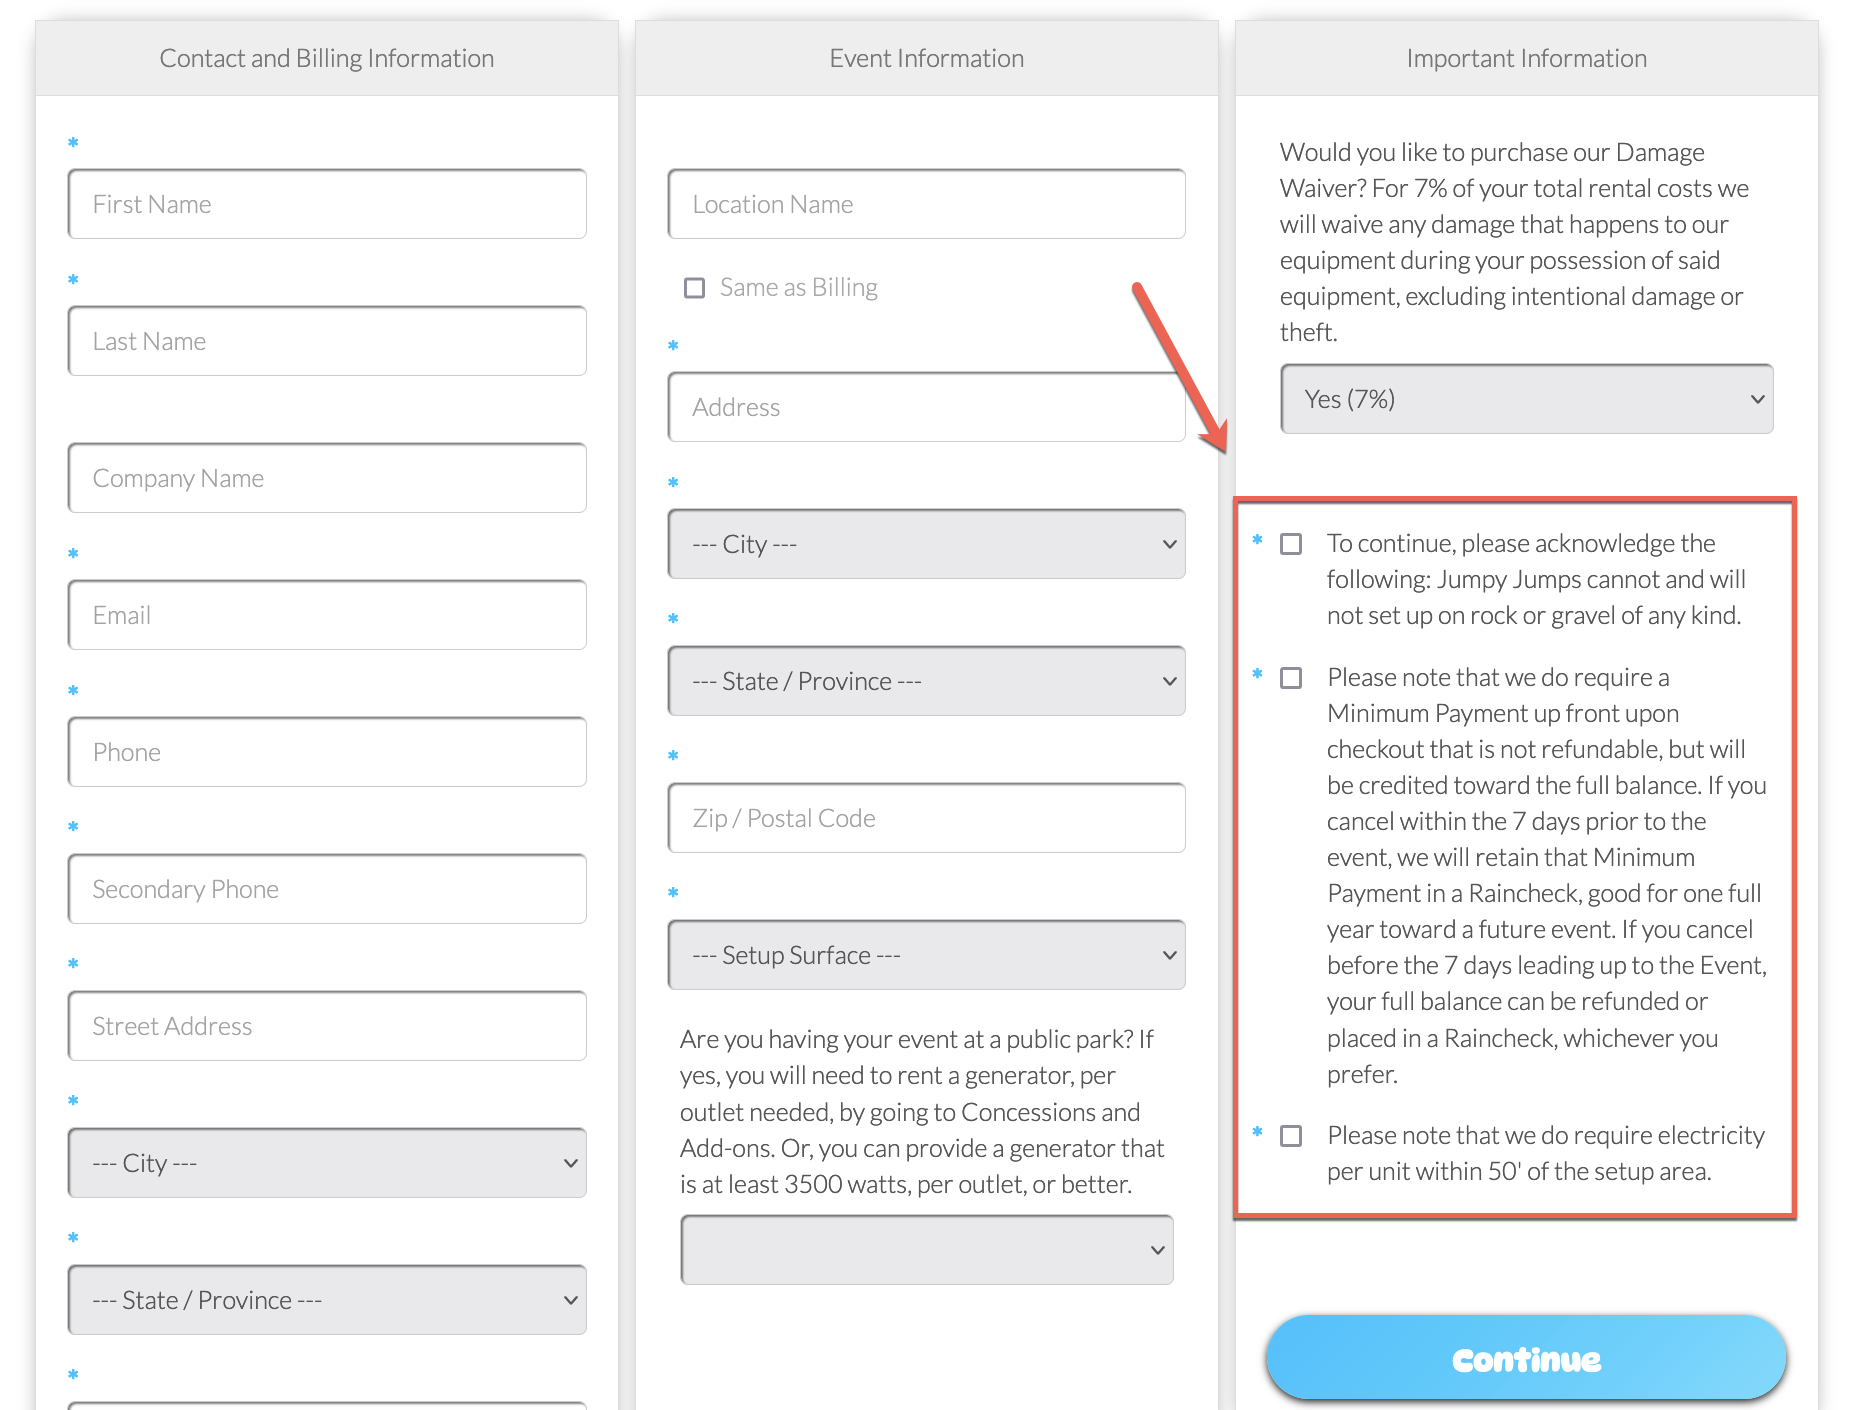Screen dimensions: 1850x1410
Task: Tick the rock or gravel acknowledgement checkbox
Action: 1291,544
